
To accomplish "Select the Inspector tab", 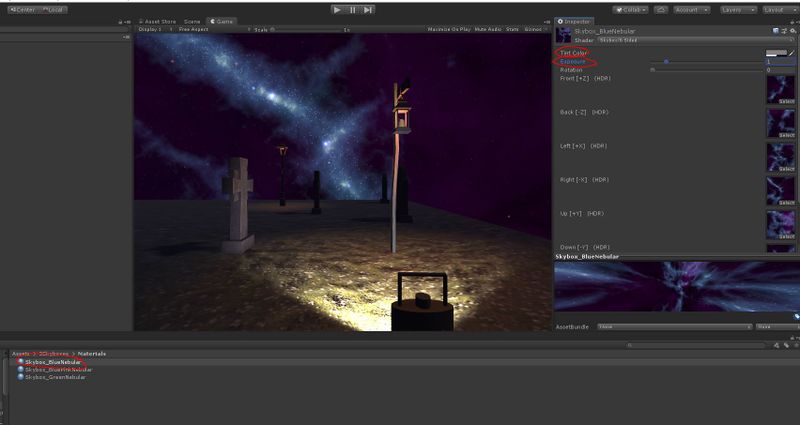I will (574, 21).
